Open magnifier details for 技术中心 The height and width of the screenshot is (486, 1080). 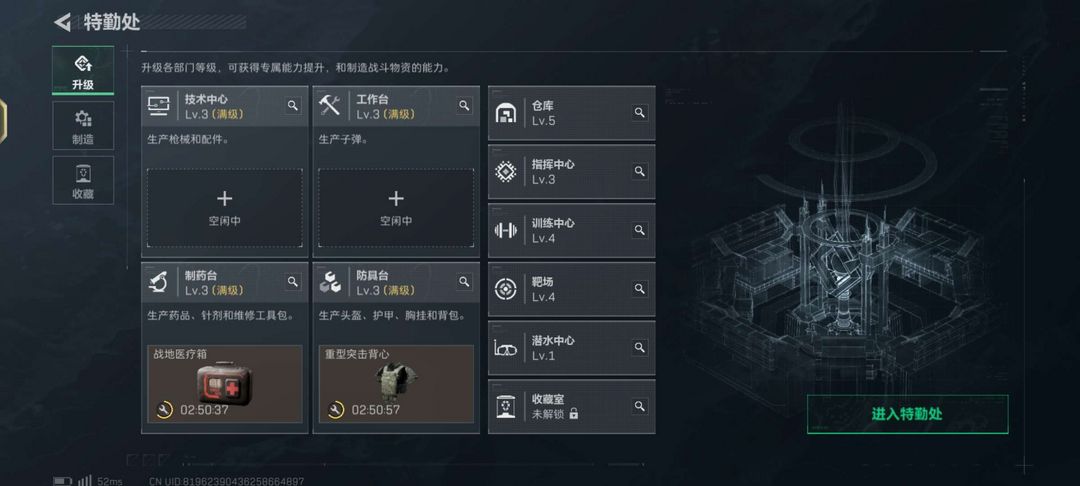pos(293,105)
